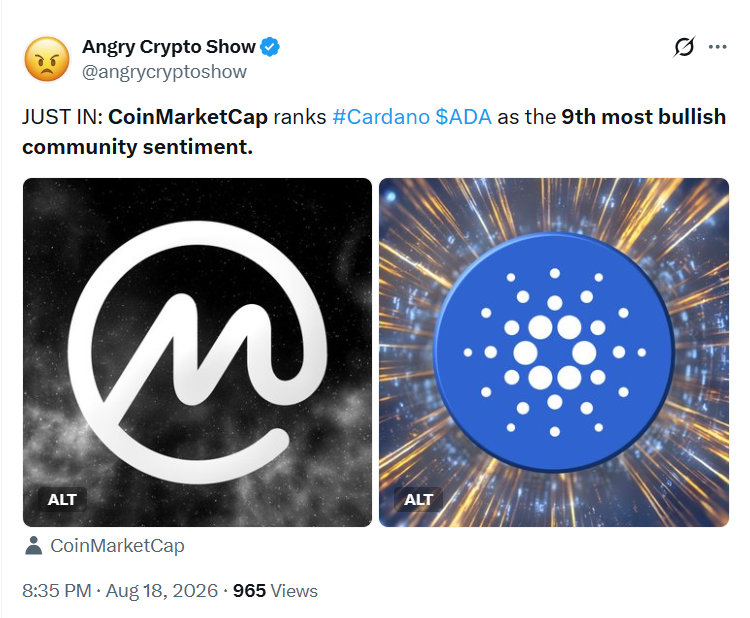
Task: Click the blue verified checkmark badge
Action: coord(270,47)
